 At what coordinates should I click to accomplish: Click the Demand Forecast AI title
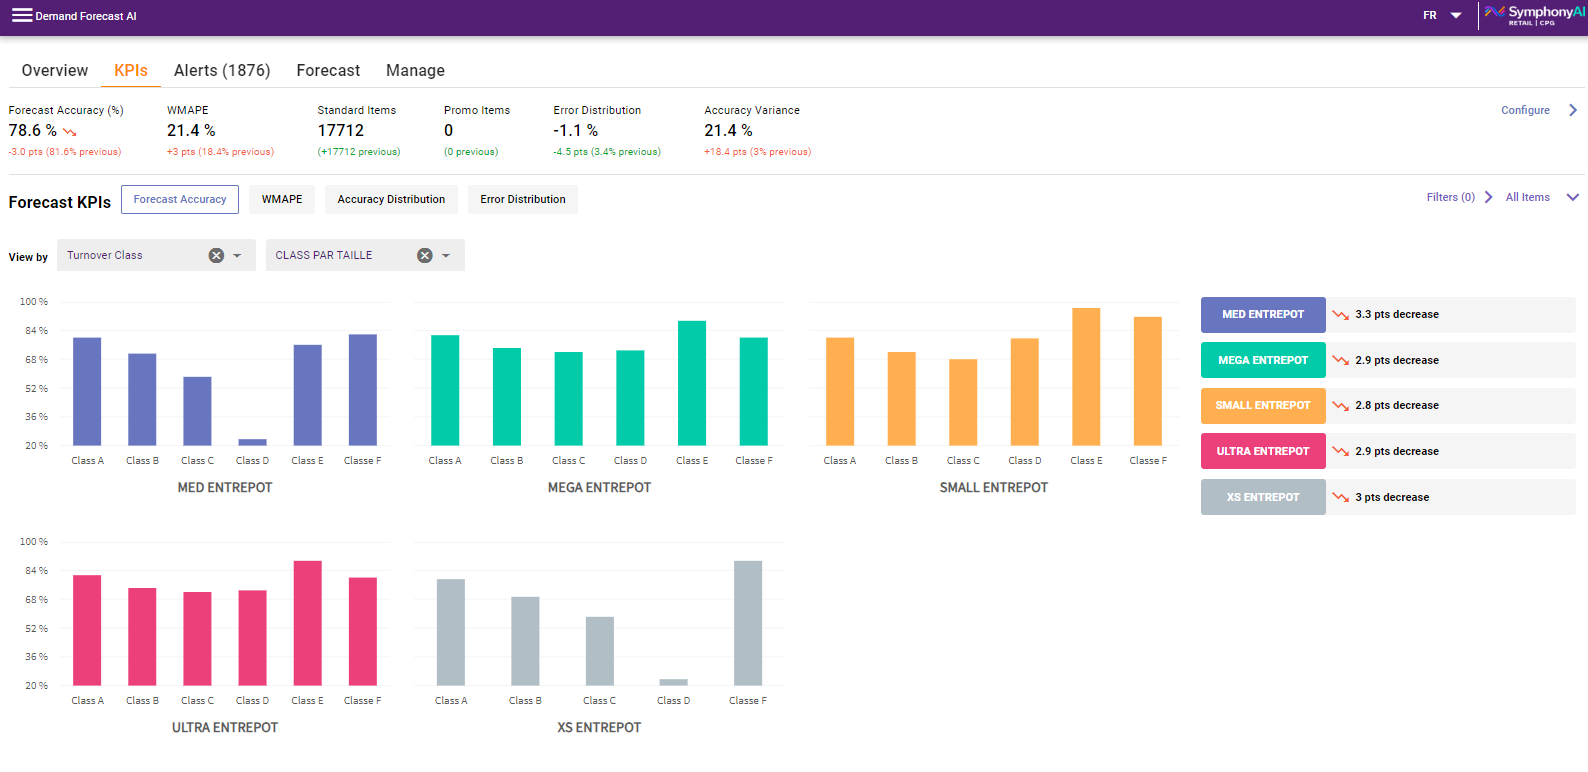click(x=86, y=16)
